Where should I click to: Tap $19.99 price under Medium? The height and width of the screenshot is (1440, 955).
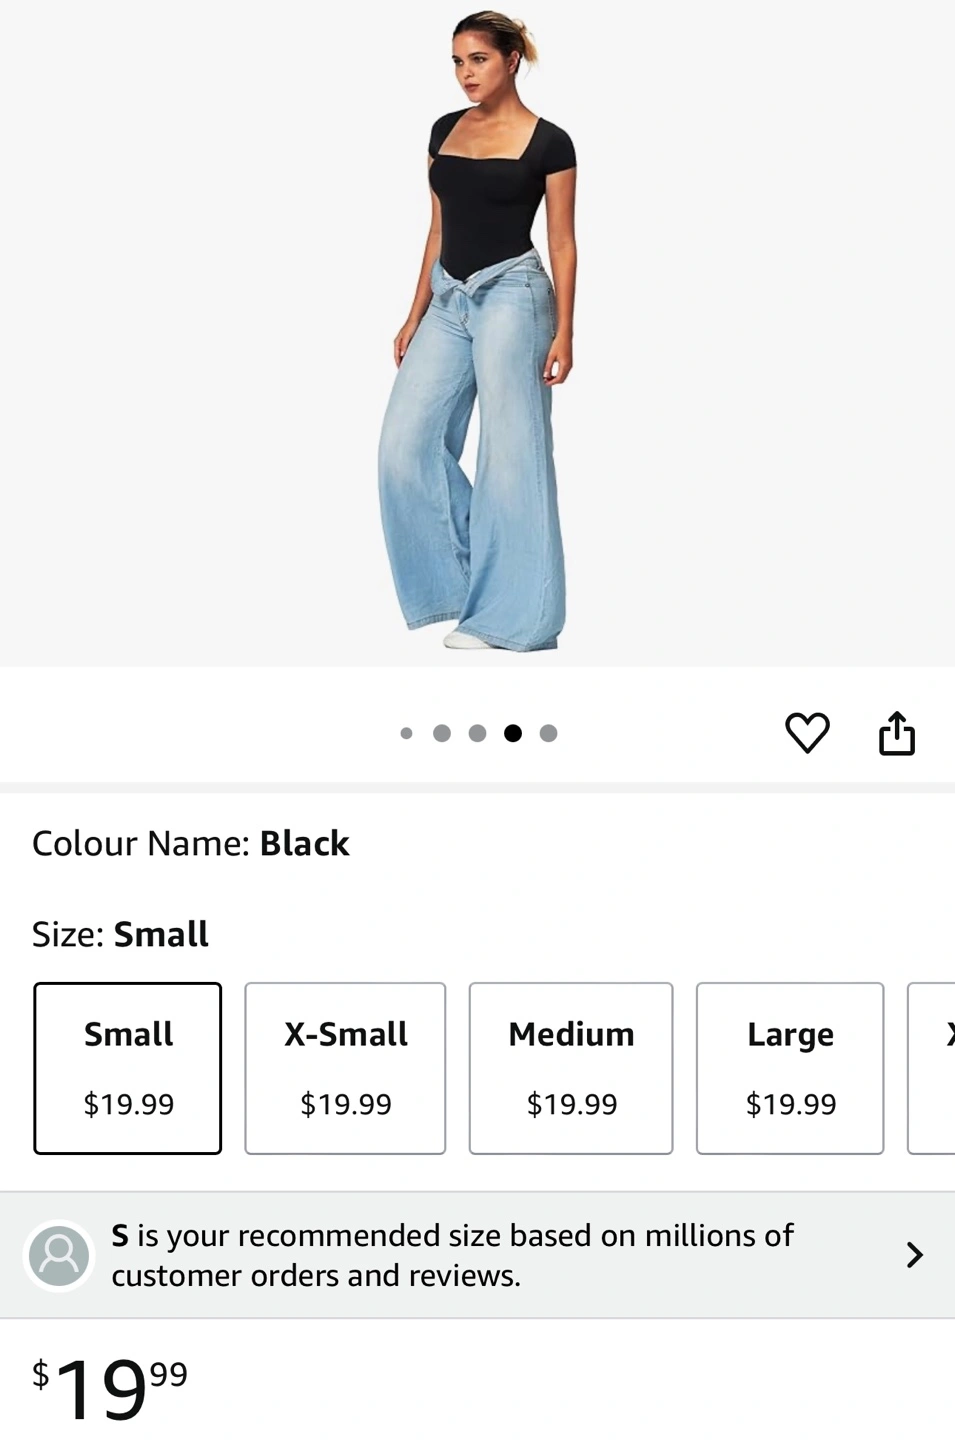click(x=571, y=1104)
